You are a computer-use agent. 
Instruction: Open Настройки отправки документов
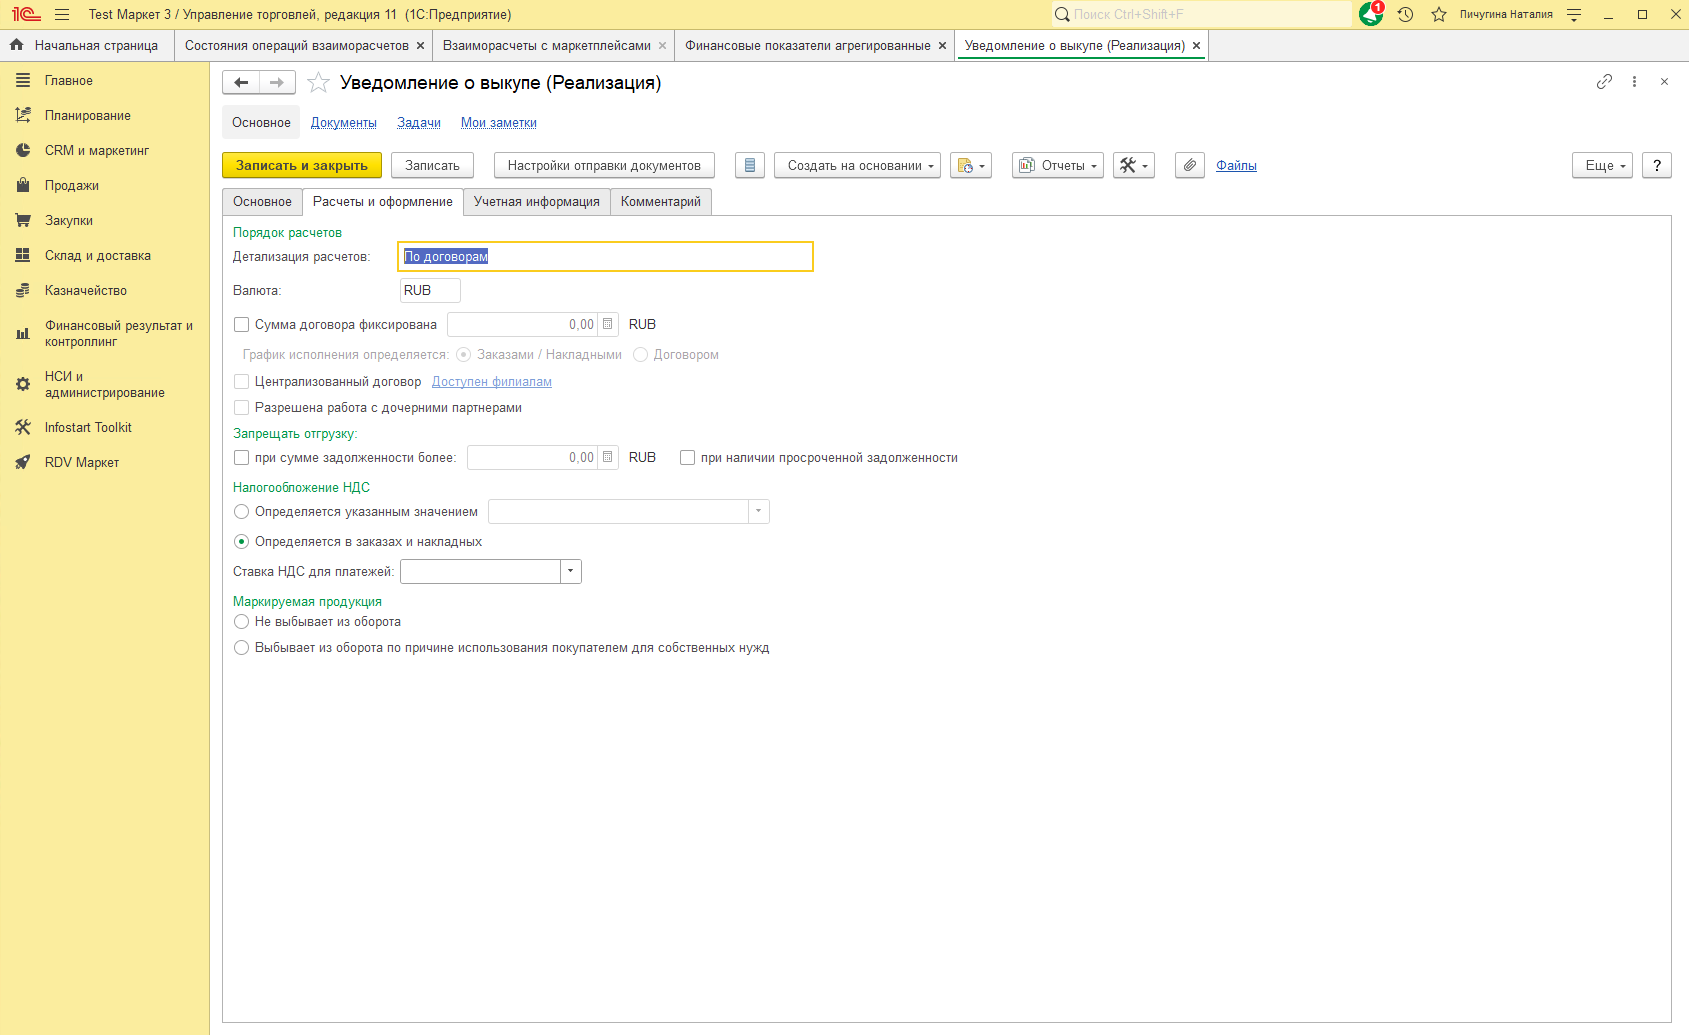[604, 166]
